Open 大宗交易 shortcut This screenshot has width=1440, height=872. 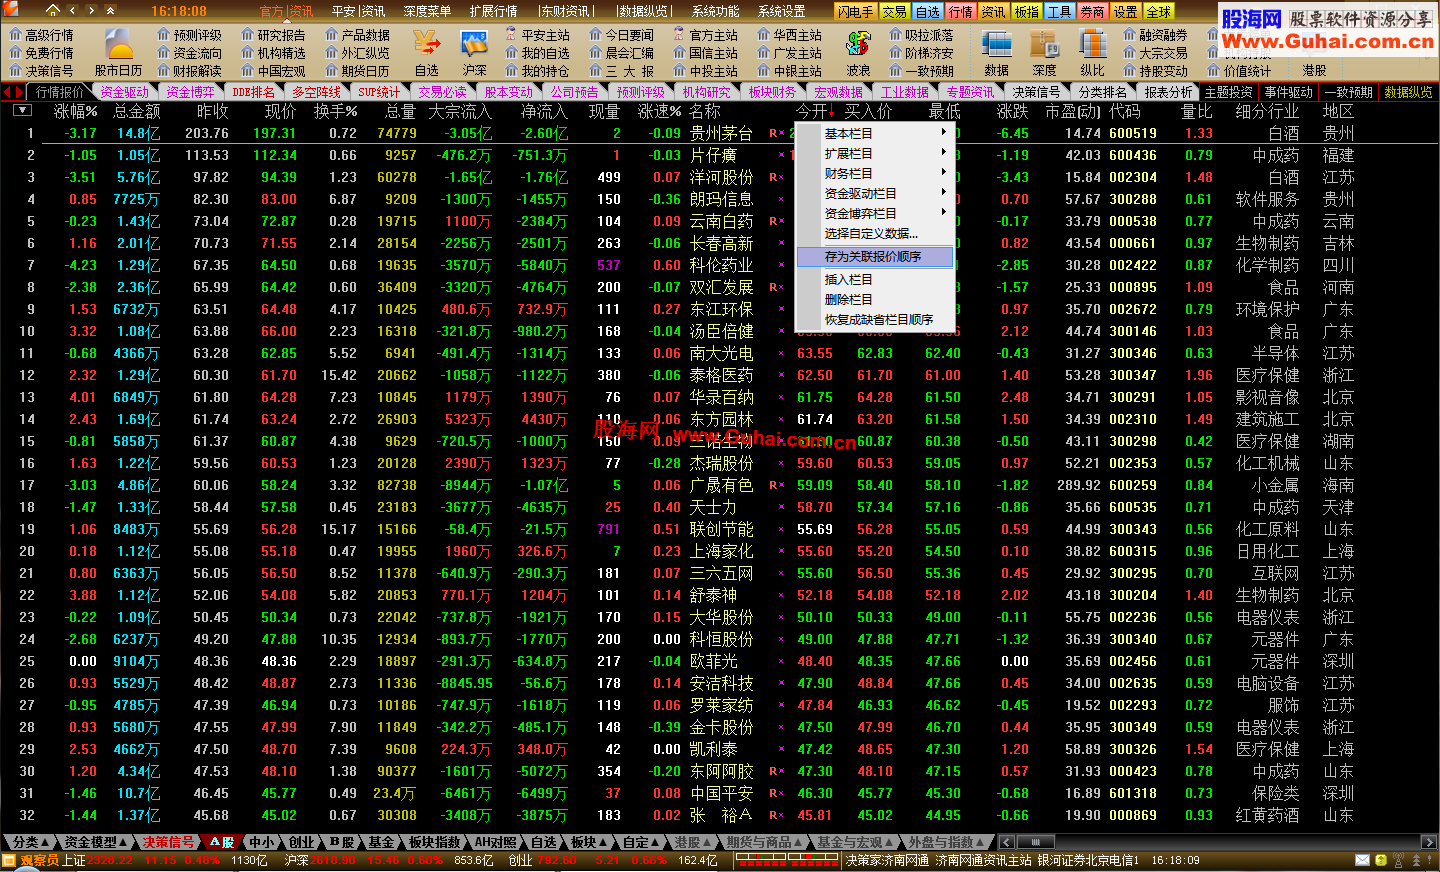coord(1155,53)
